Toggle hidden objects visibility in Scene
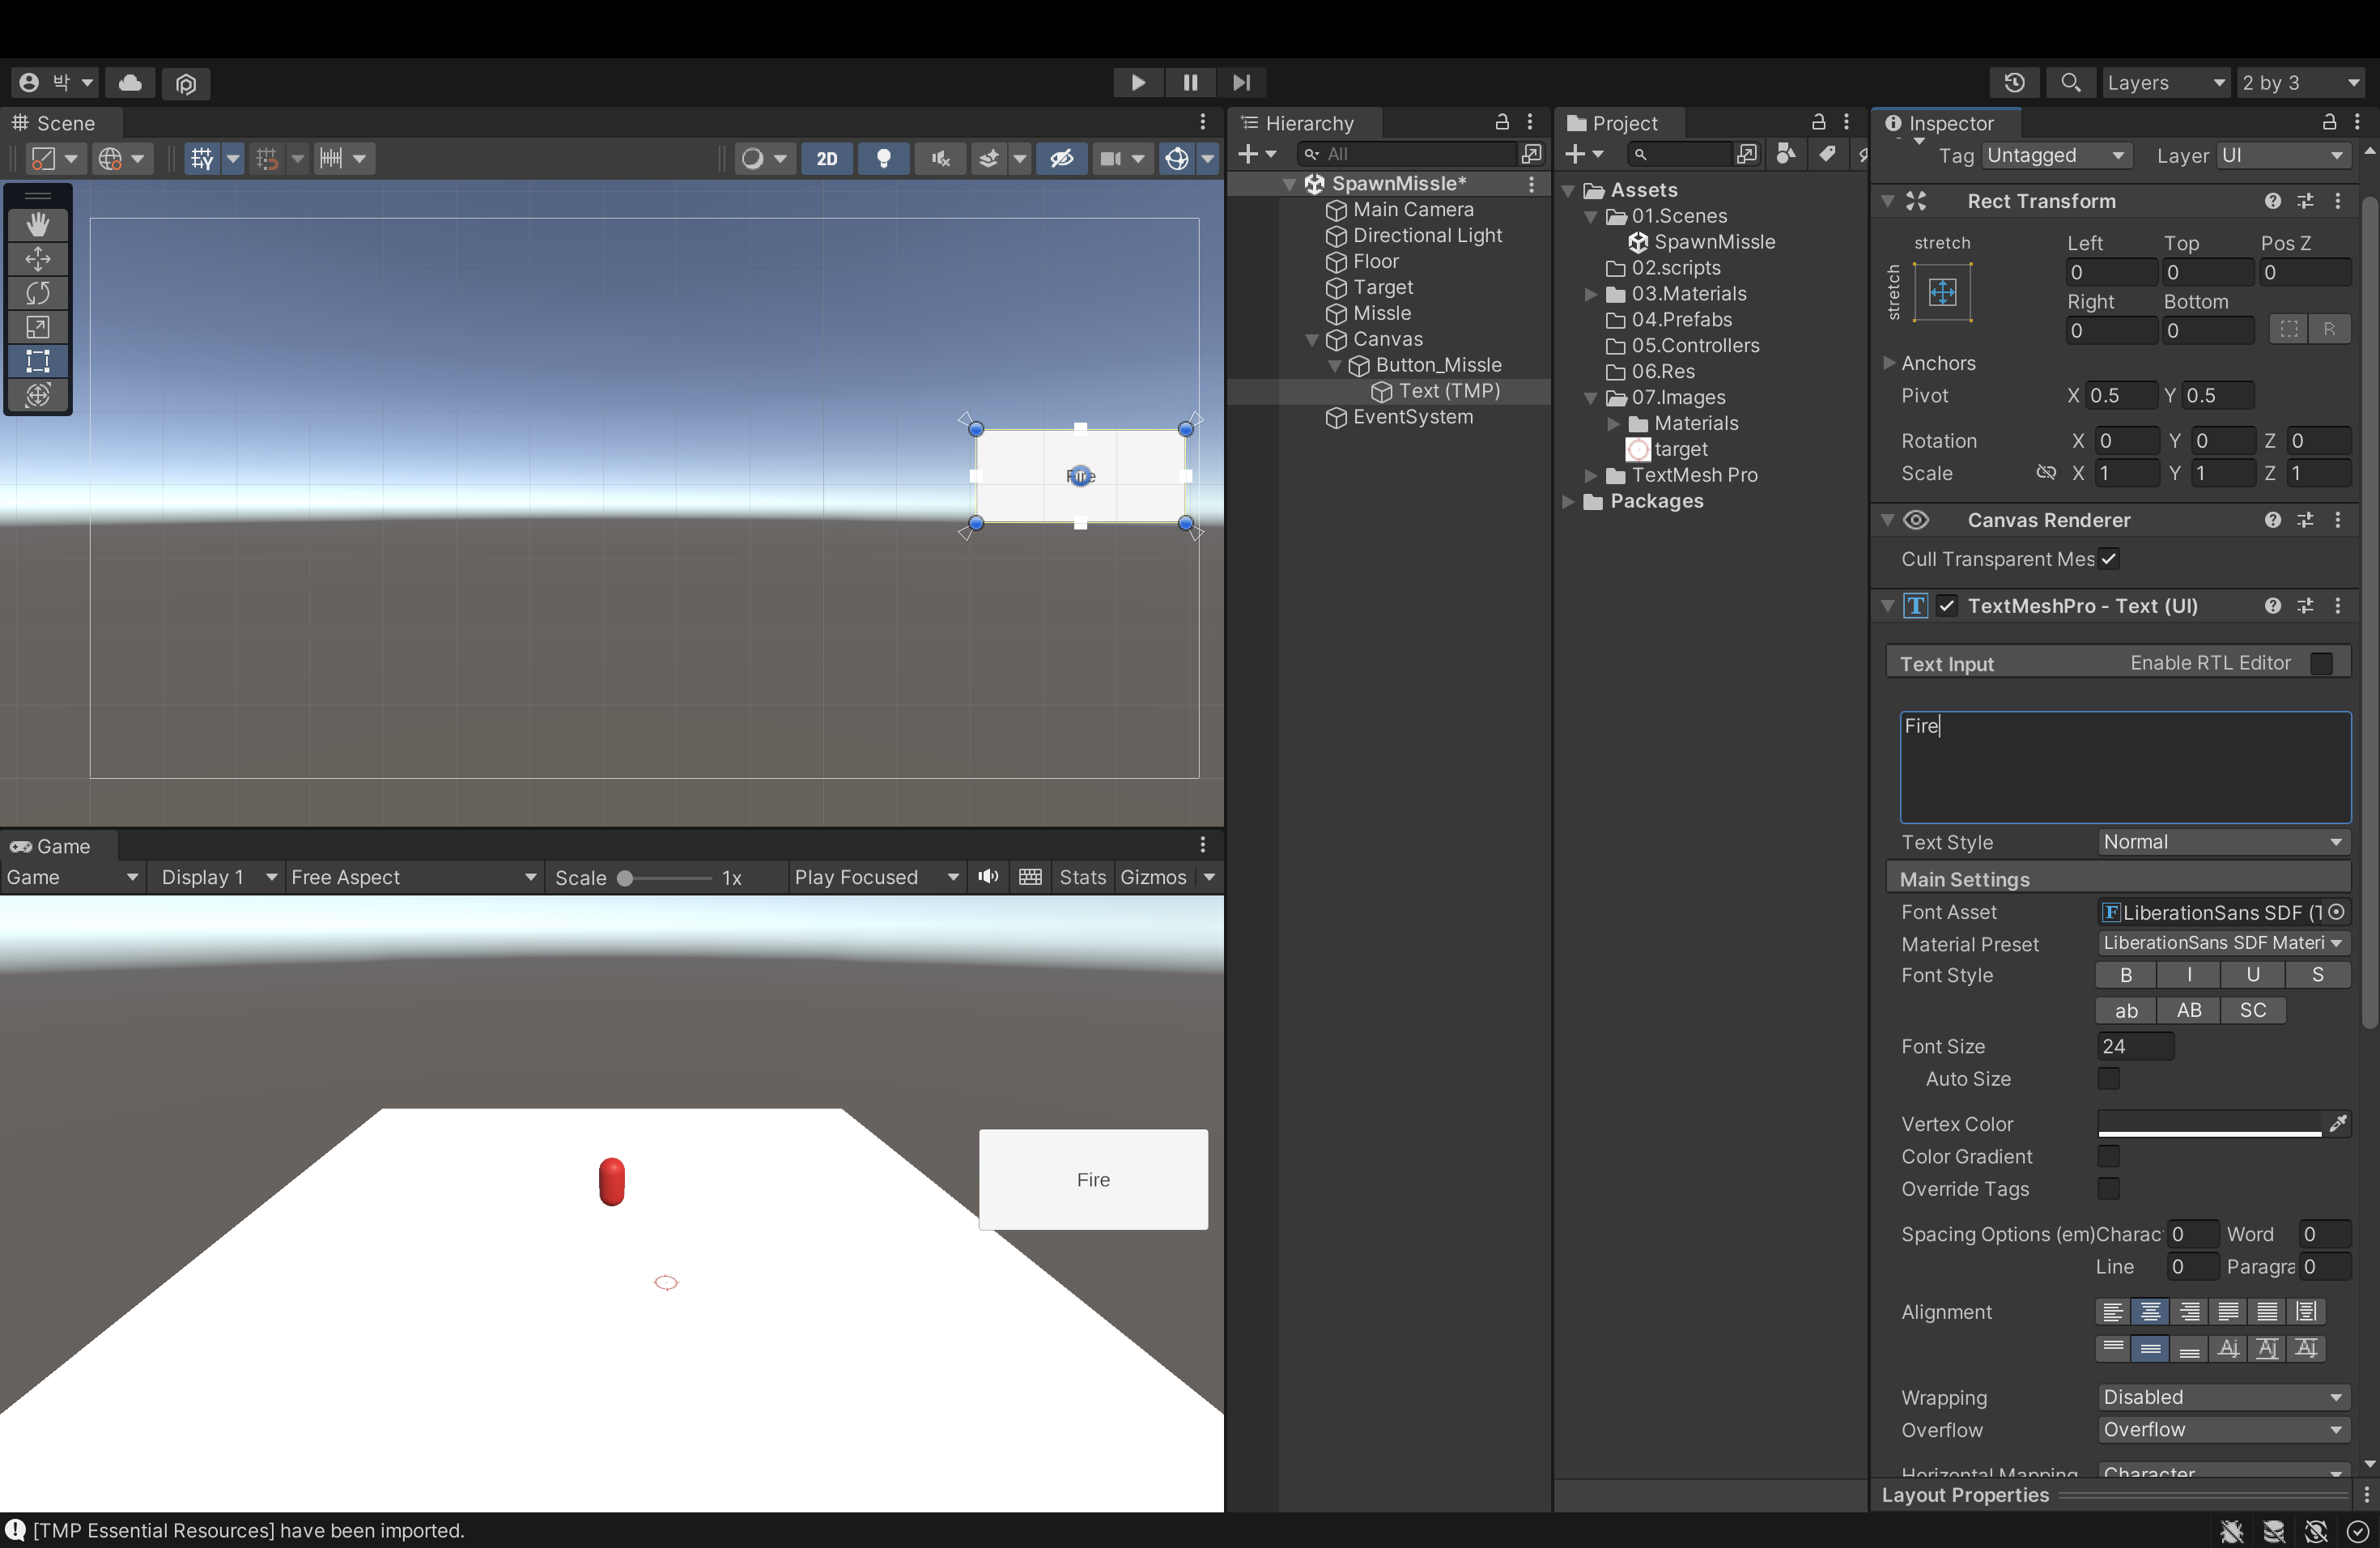2380x1548 pixels. tap(1061, 158)
